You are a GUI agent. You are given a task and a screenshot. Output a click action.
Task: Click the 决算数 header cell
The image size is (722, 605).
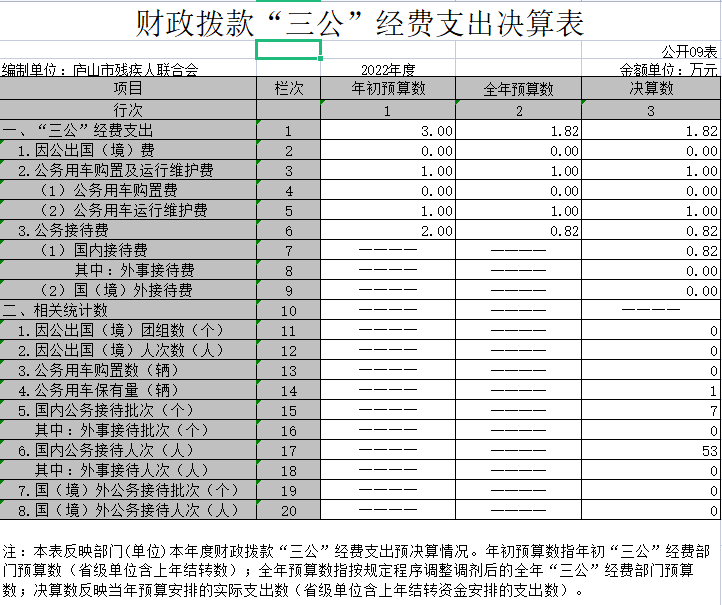tap(651, 89)
